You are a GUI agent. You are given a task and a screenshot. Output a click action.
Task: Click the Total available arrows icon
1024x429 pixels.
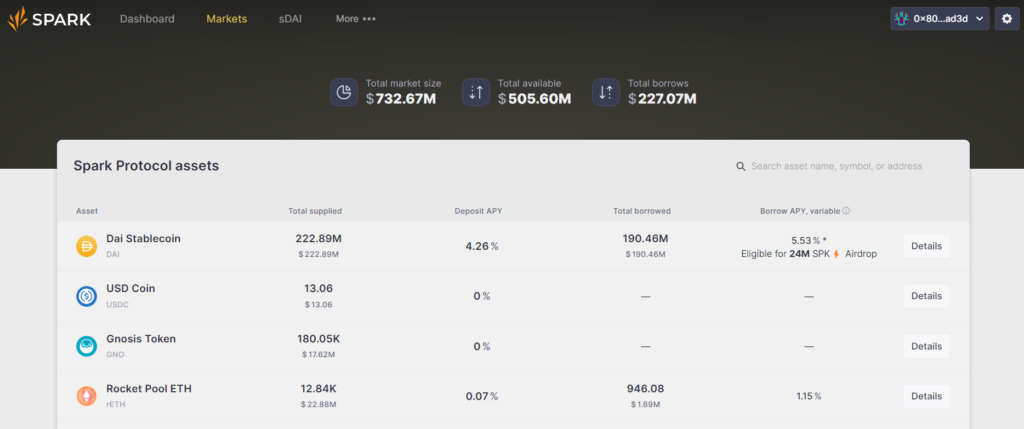[476, 92]
